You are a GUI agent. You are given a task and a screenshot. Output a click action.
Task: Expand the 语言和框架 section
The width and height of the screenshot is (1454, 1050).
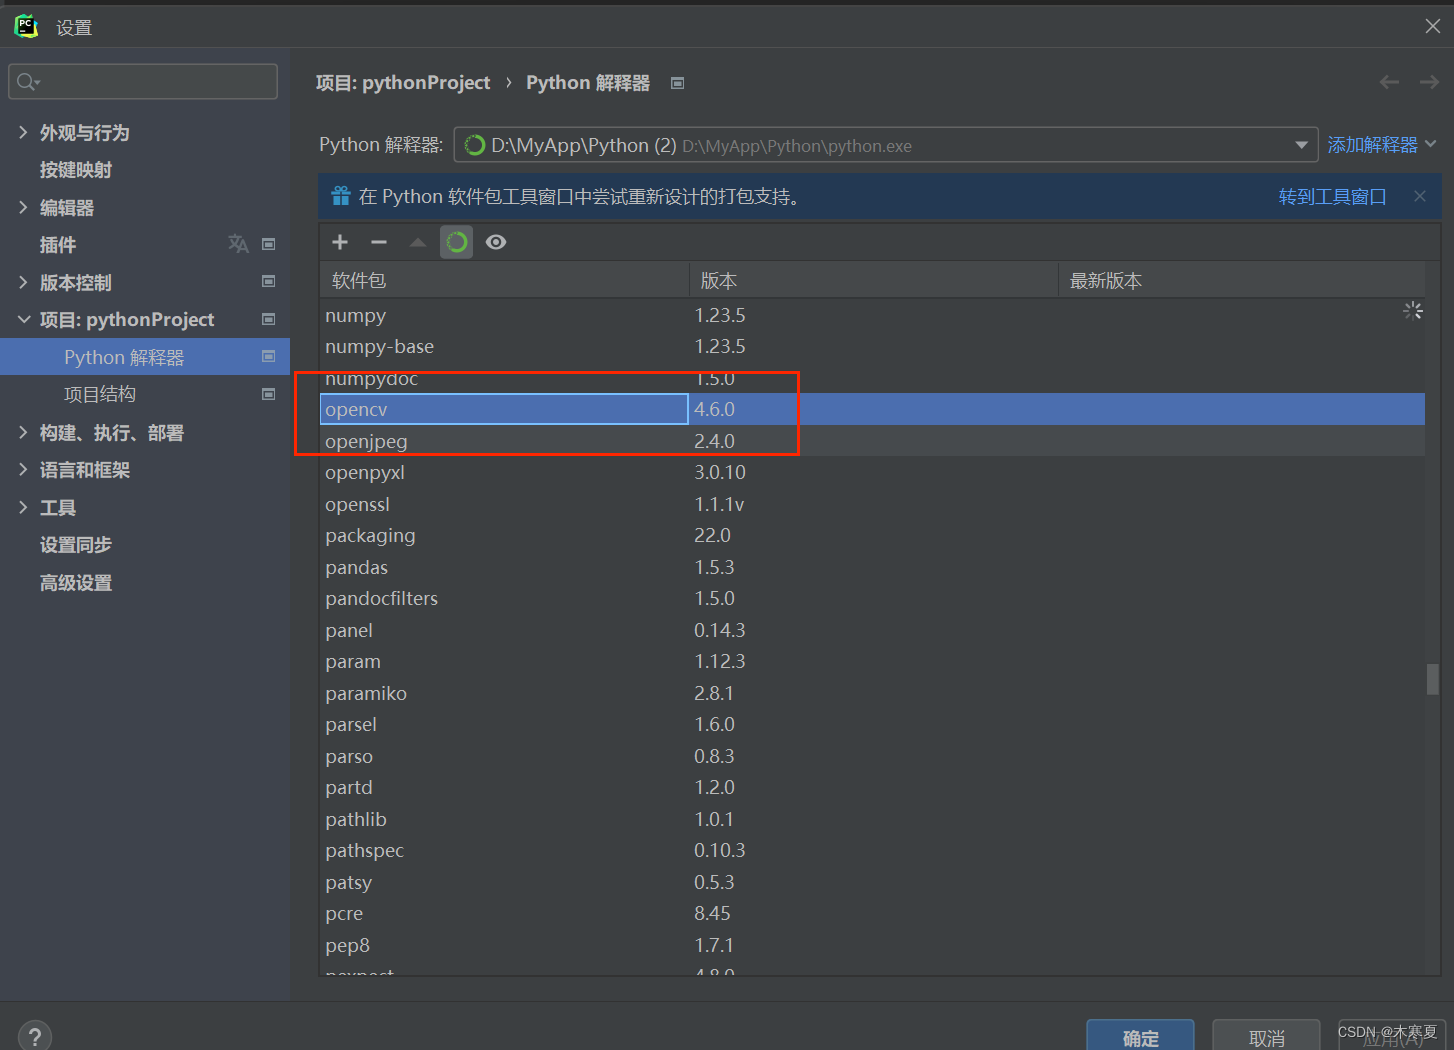[23, 469]
